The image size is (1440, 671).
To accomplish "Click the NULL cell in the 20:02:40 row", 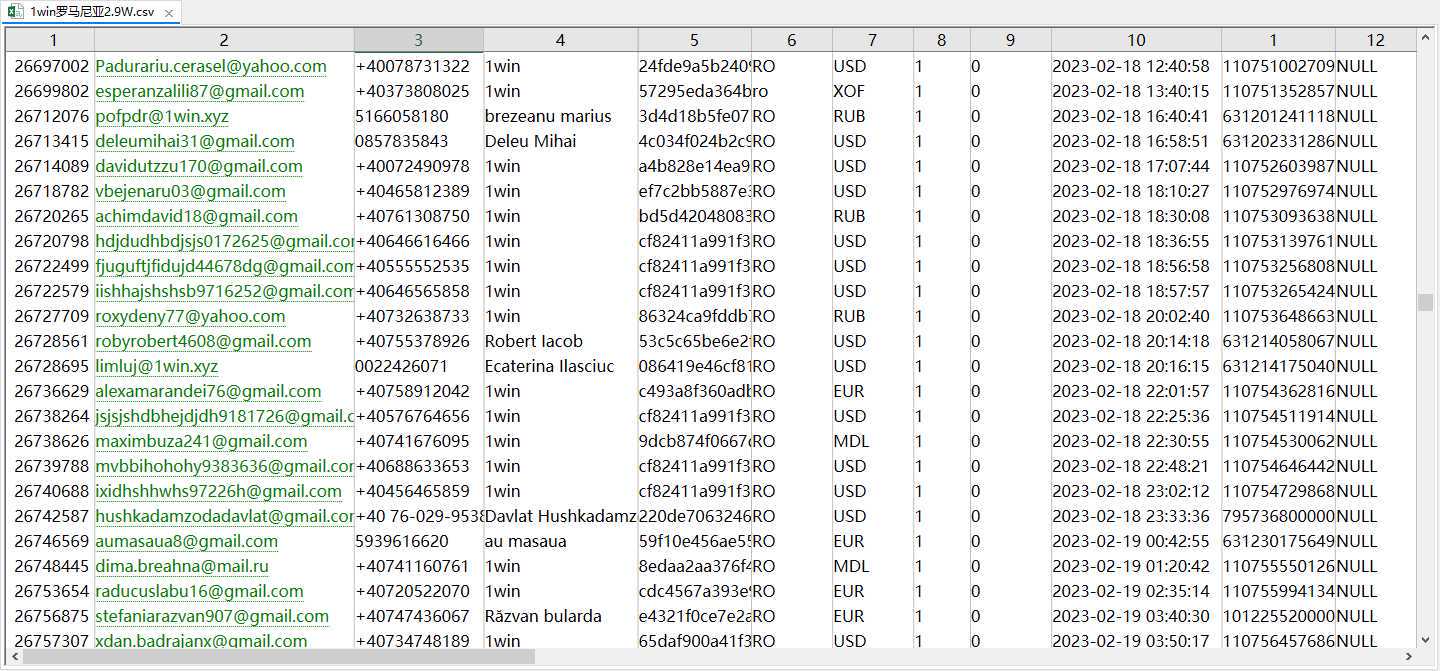I will pos(1376,316).
